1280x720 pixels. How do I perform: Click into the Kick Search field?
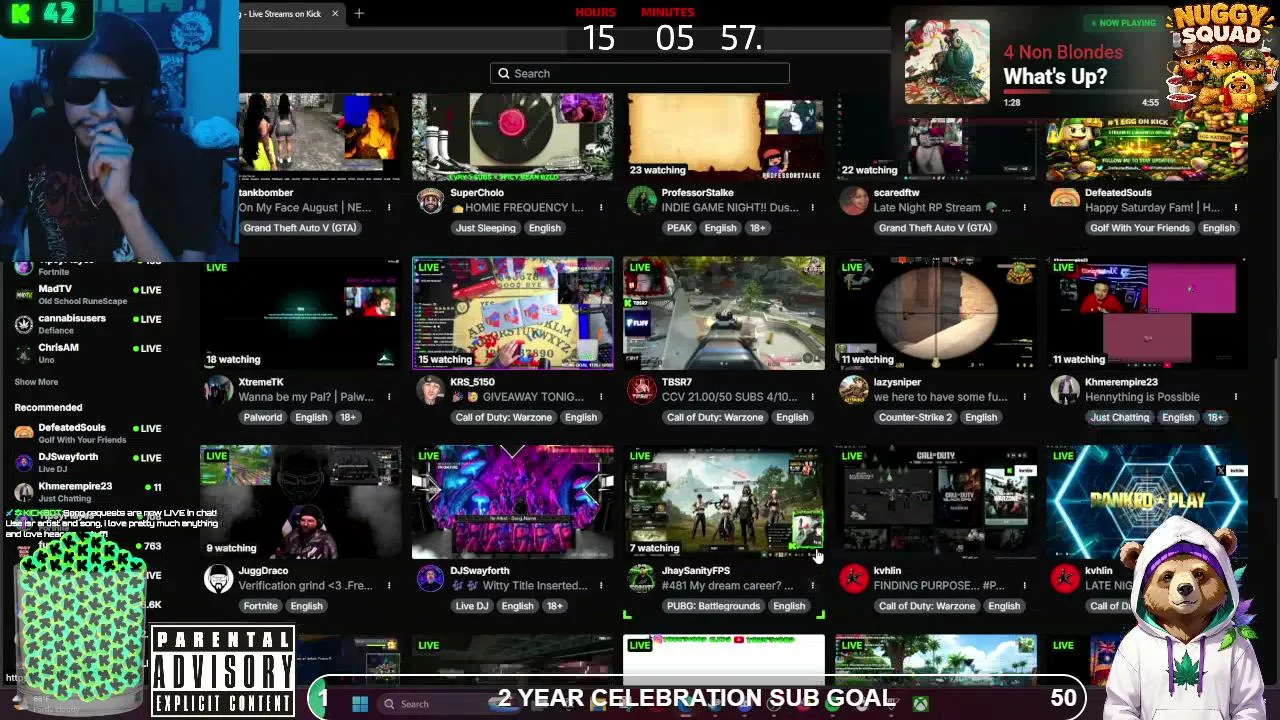(x=640, y=73)
